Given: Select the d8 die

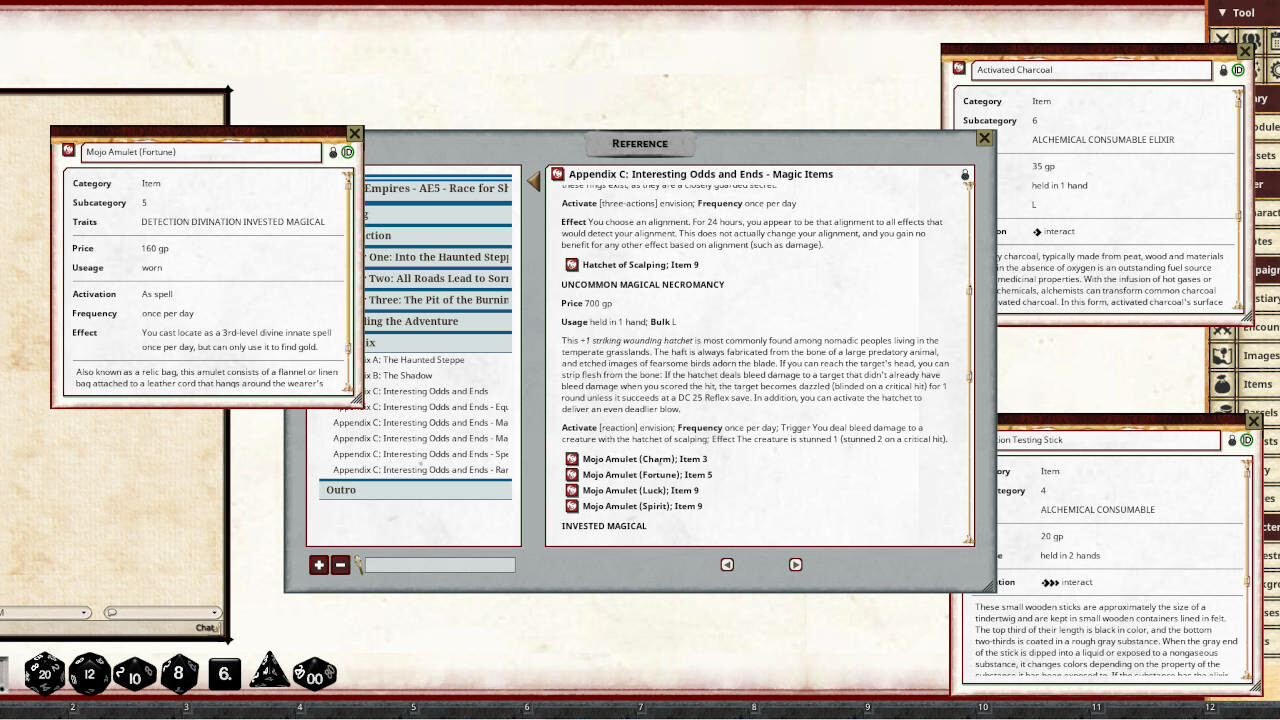Looking at the screenshot, I should [x=180, y=673].
